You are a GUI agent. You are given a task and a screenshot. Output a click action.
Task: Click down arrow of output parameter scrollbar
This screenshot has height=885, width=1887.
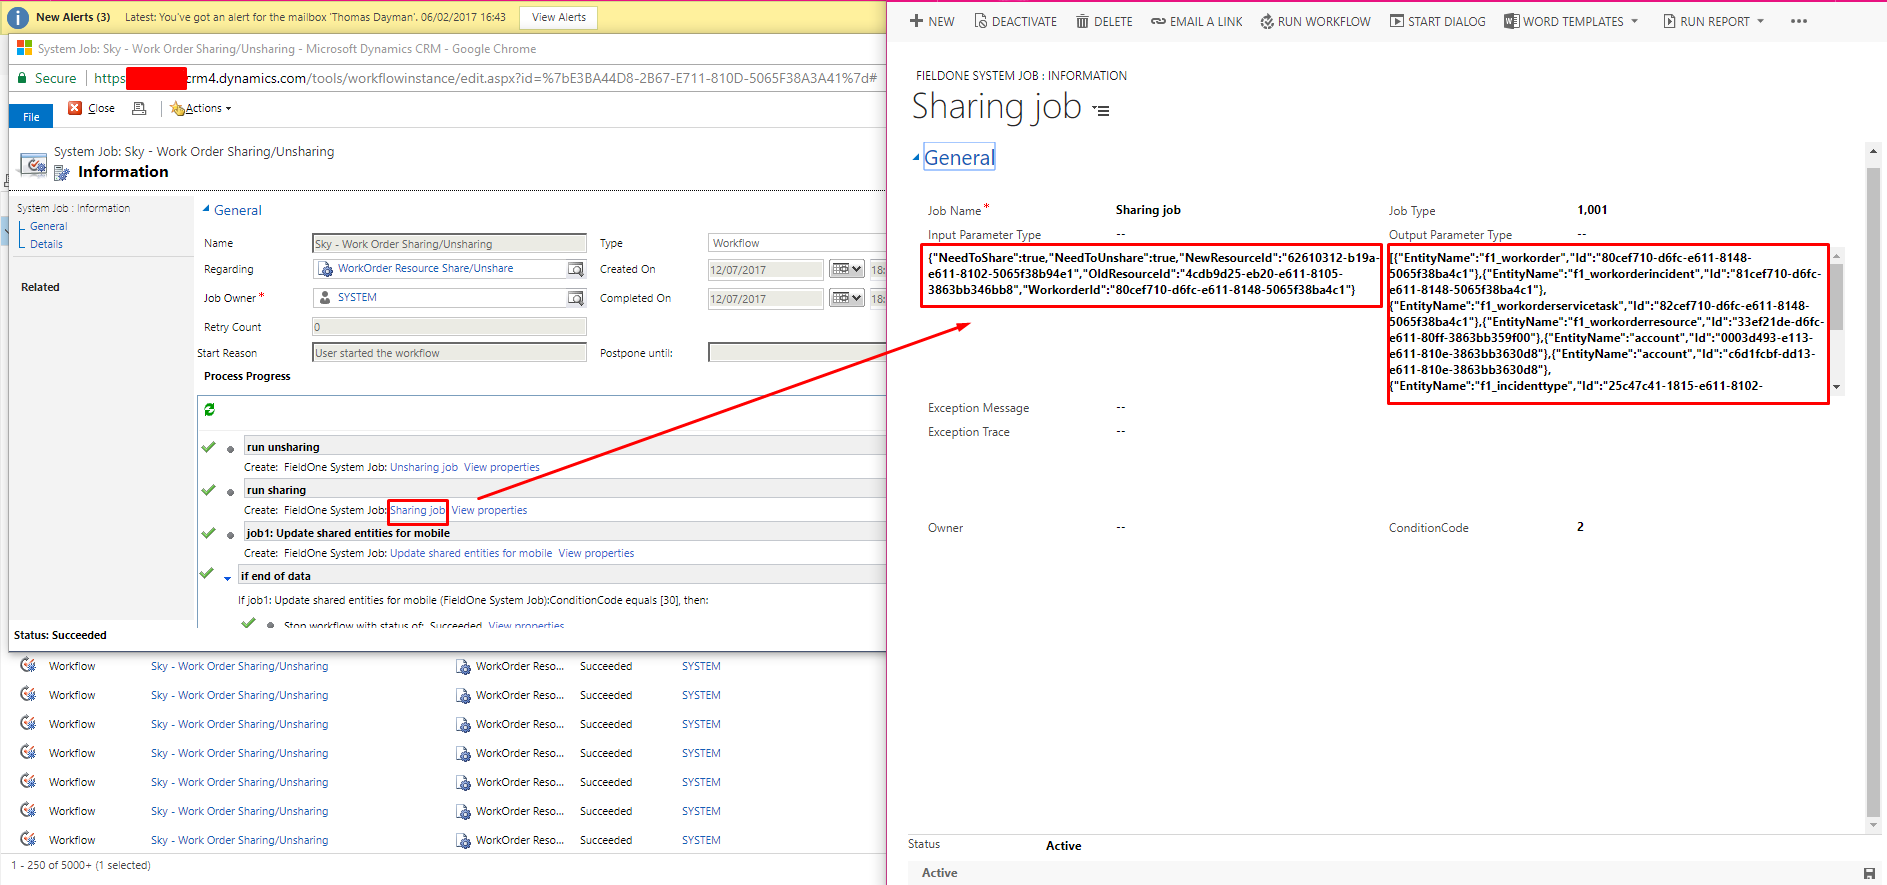click(1836, 387)
